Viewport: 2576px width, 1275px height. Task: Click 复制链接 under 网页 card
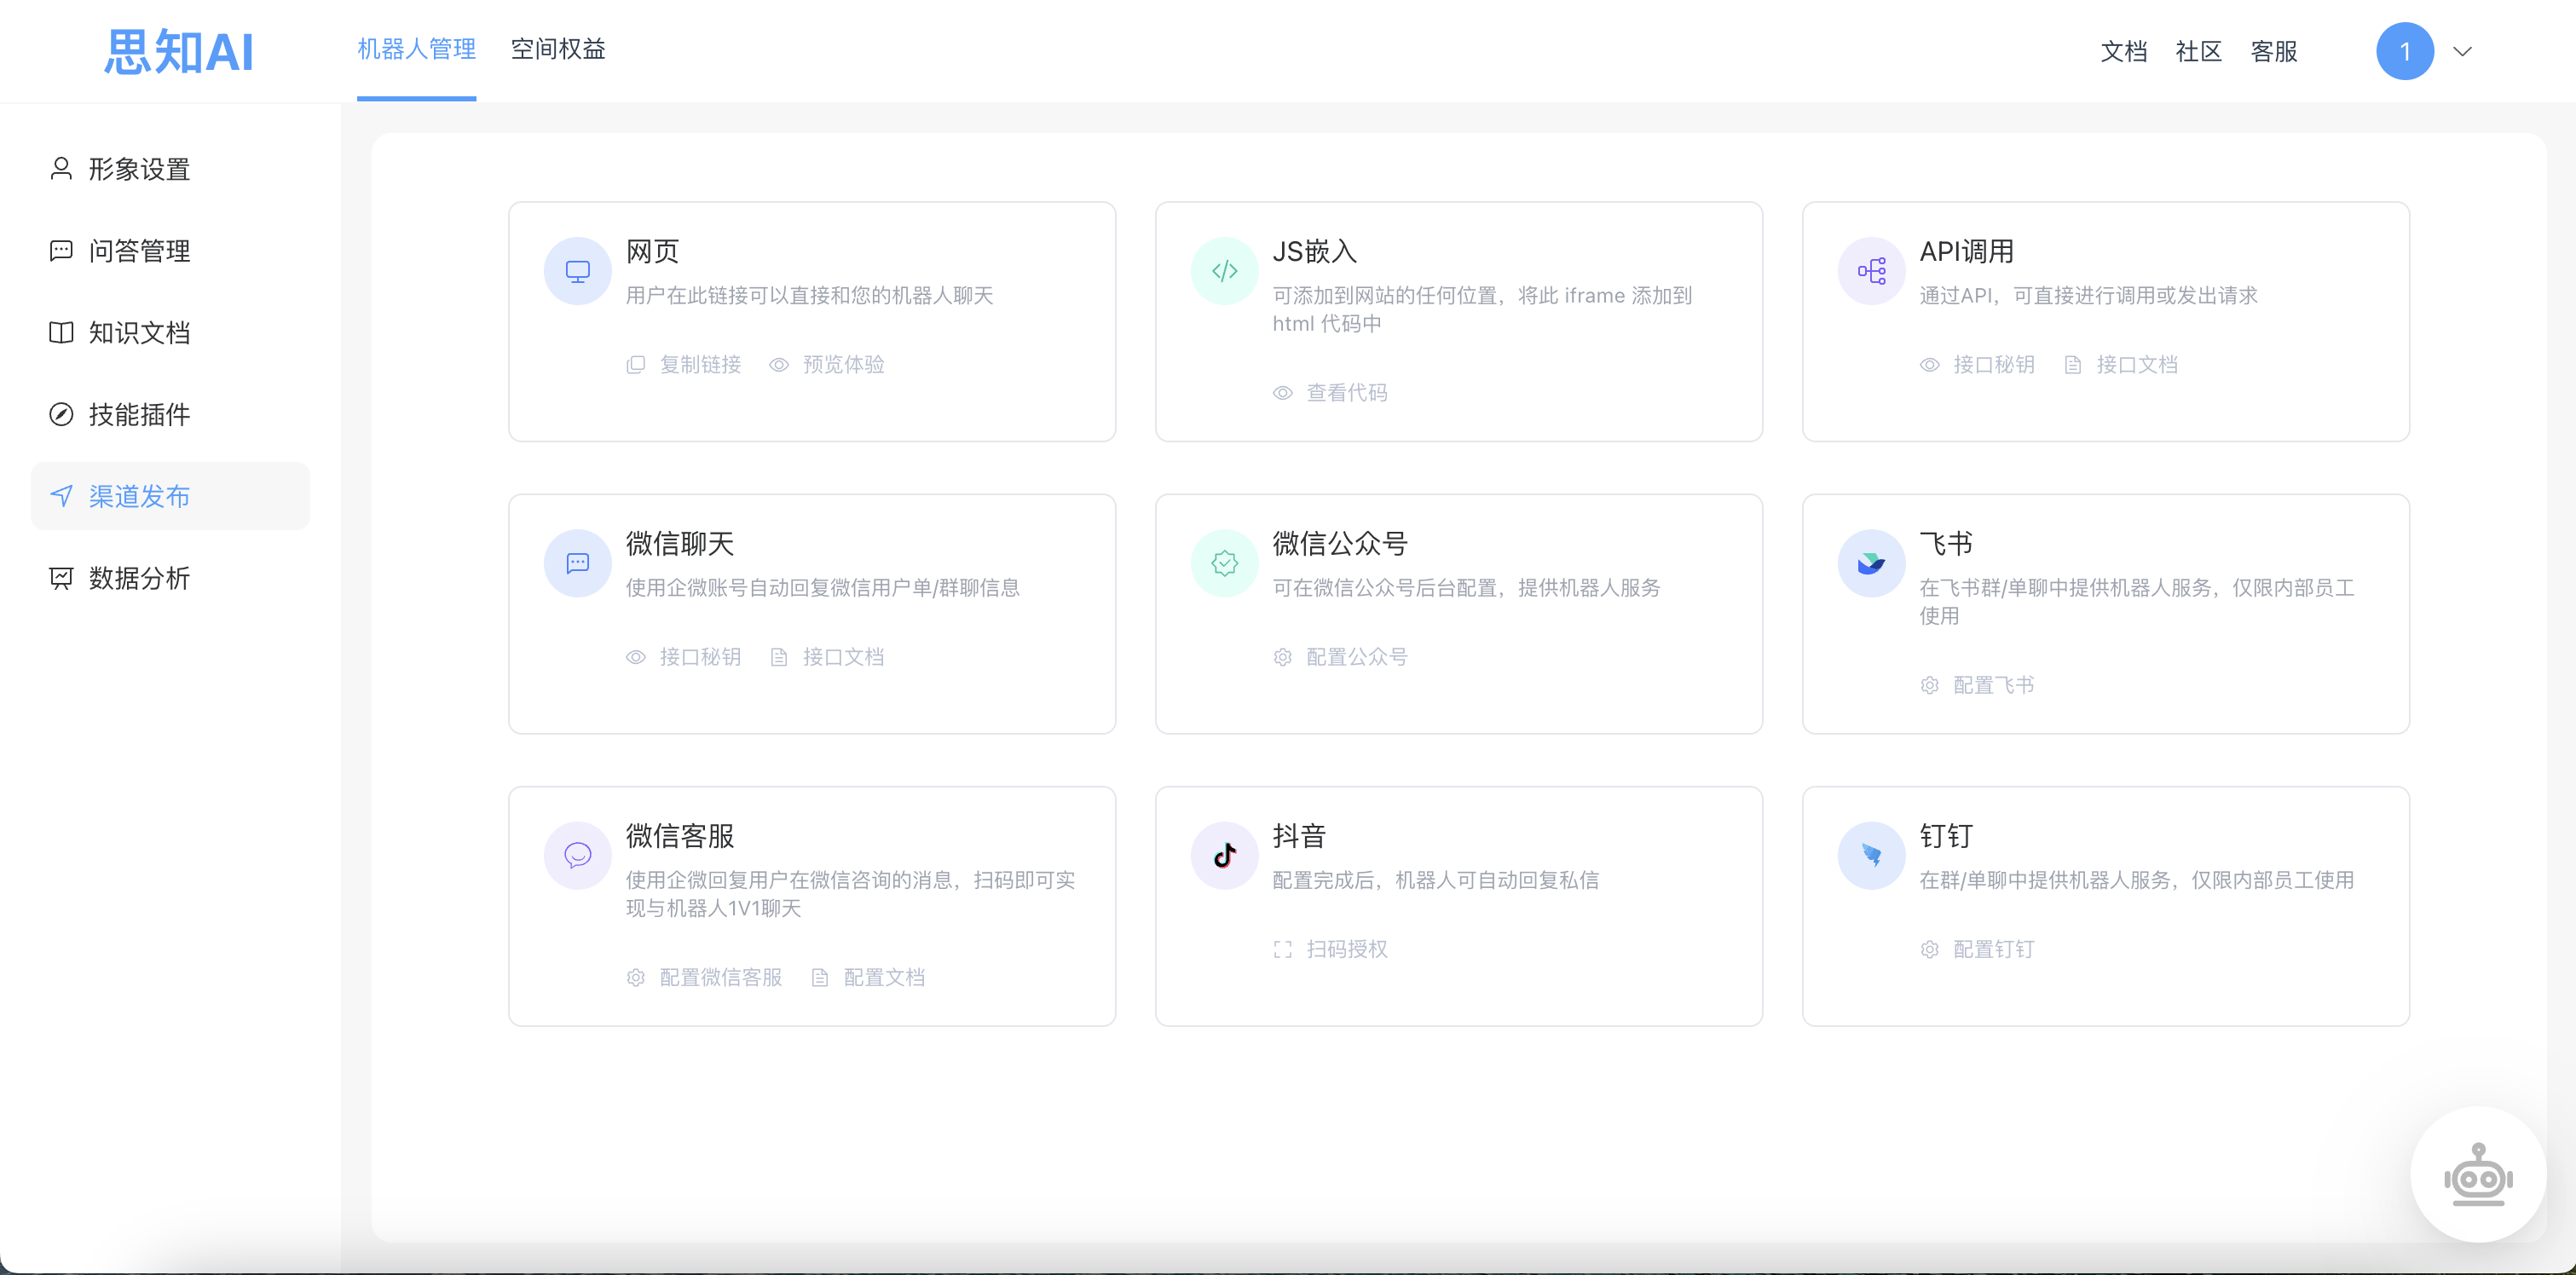point(699,365)
